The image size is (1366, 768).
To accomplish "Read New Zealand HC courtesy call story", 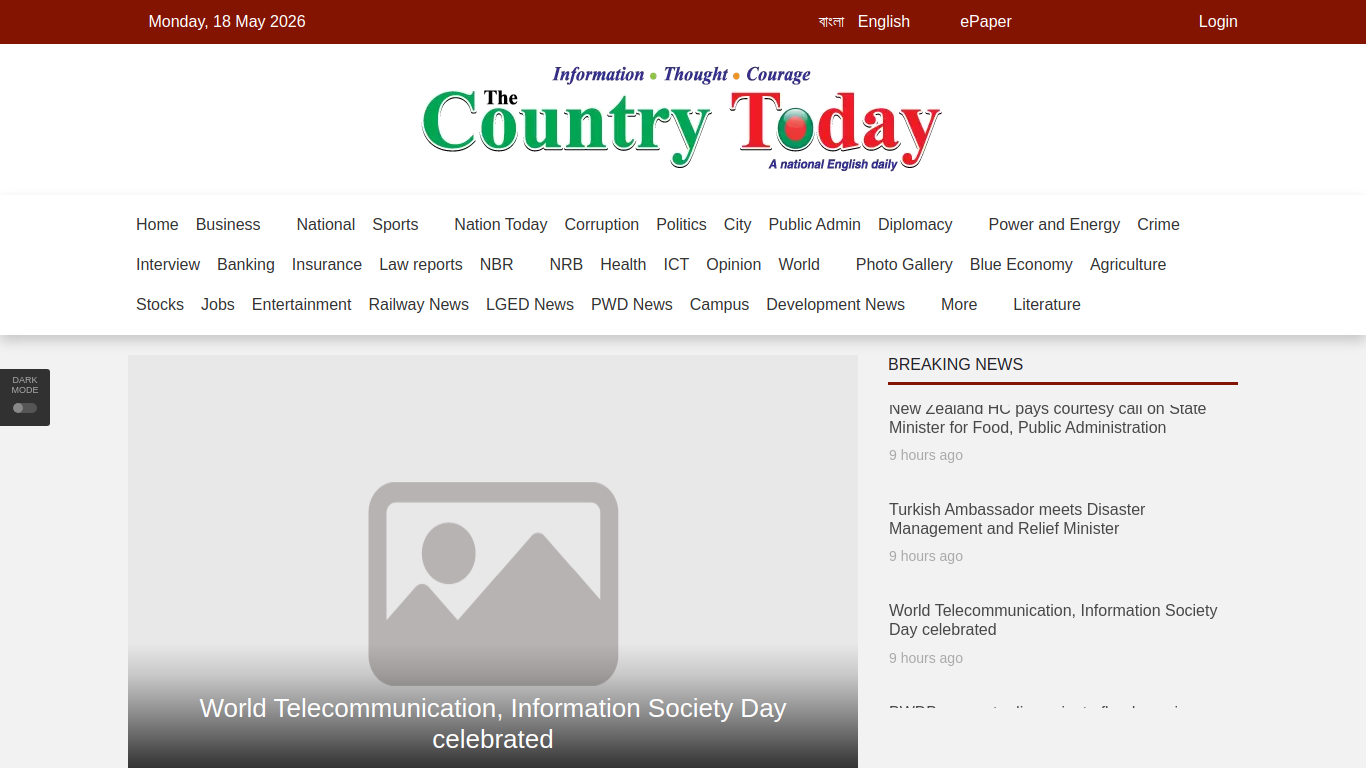I will pyautogui.click(x=1047, y=418).
